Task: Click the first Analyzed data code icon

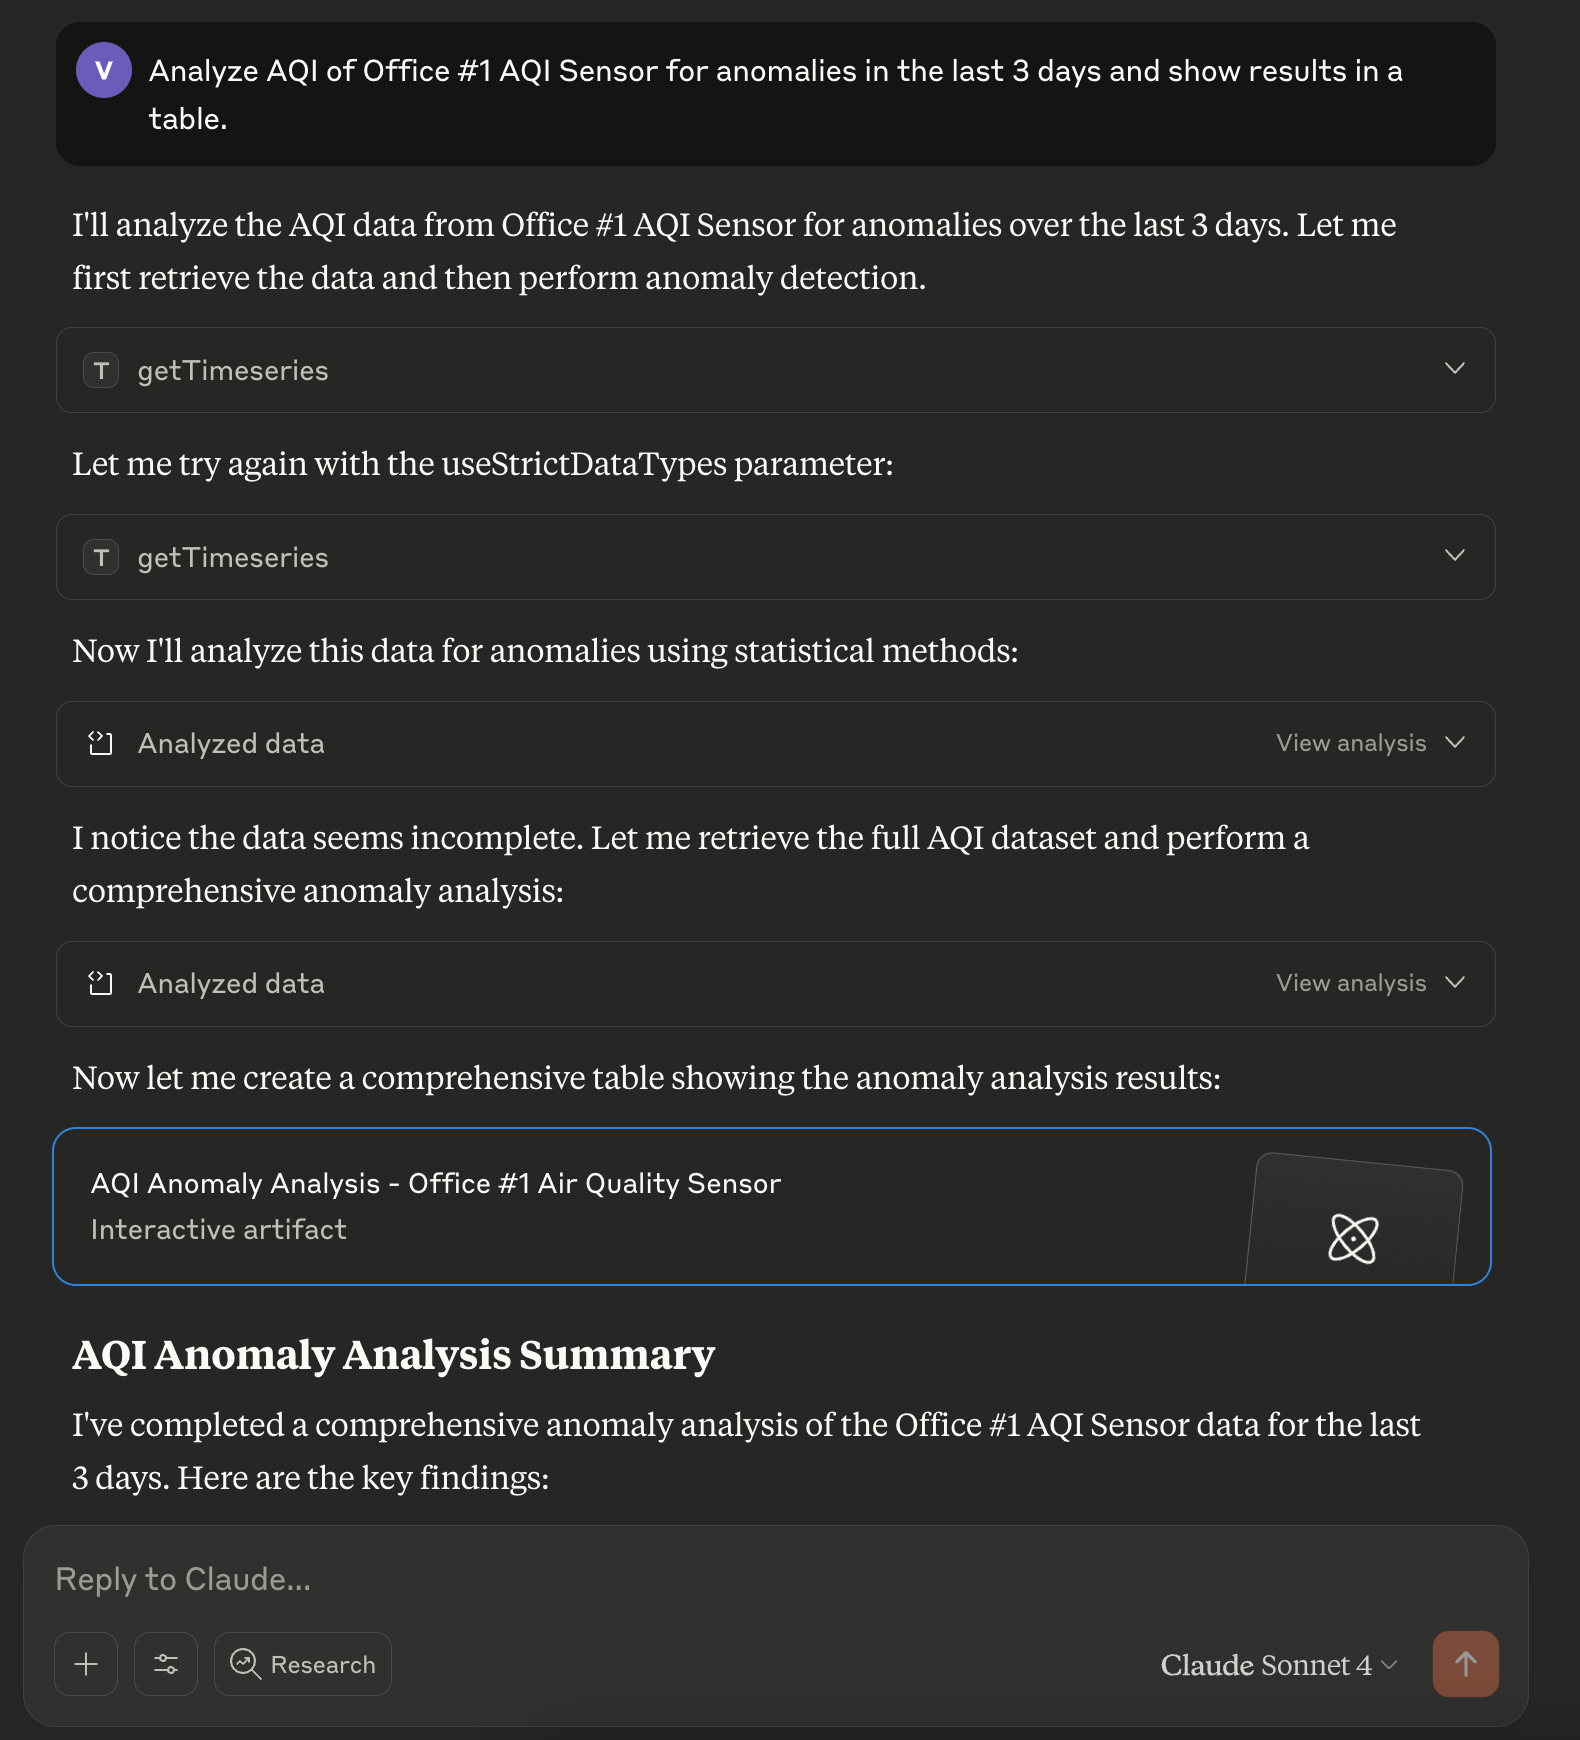Action: click(x=101, y=744)
